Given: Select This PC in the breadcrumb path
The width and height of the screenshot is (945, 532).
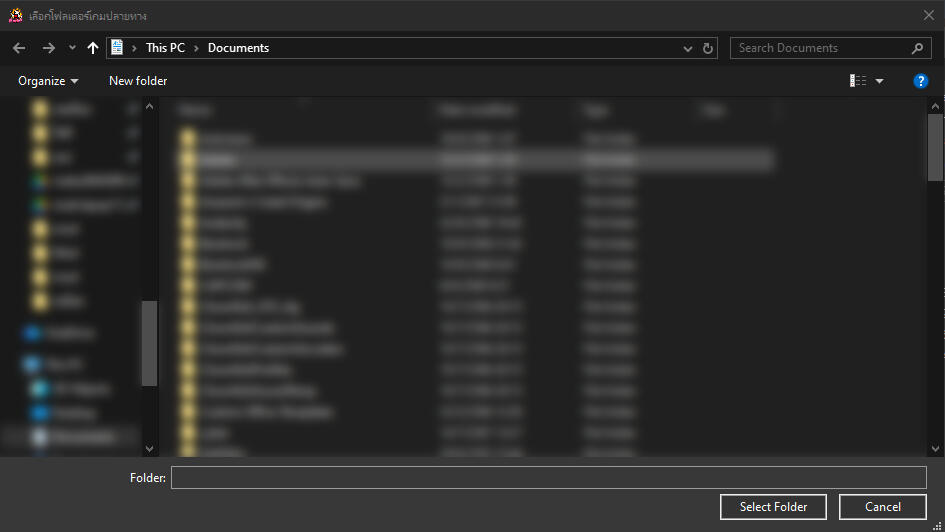Looking at the screenshot, I should 164,48.
